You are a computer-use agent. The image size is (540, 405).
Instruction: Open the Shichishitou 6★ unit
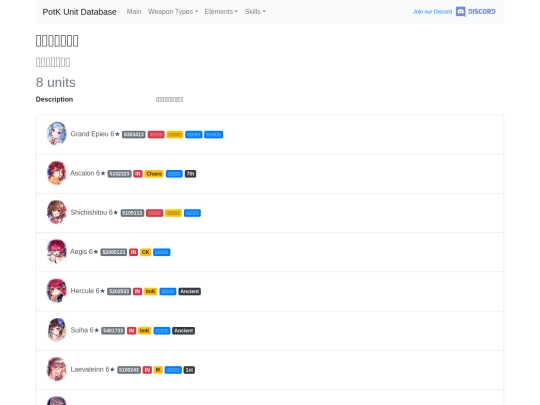coord(94,212)
